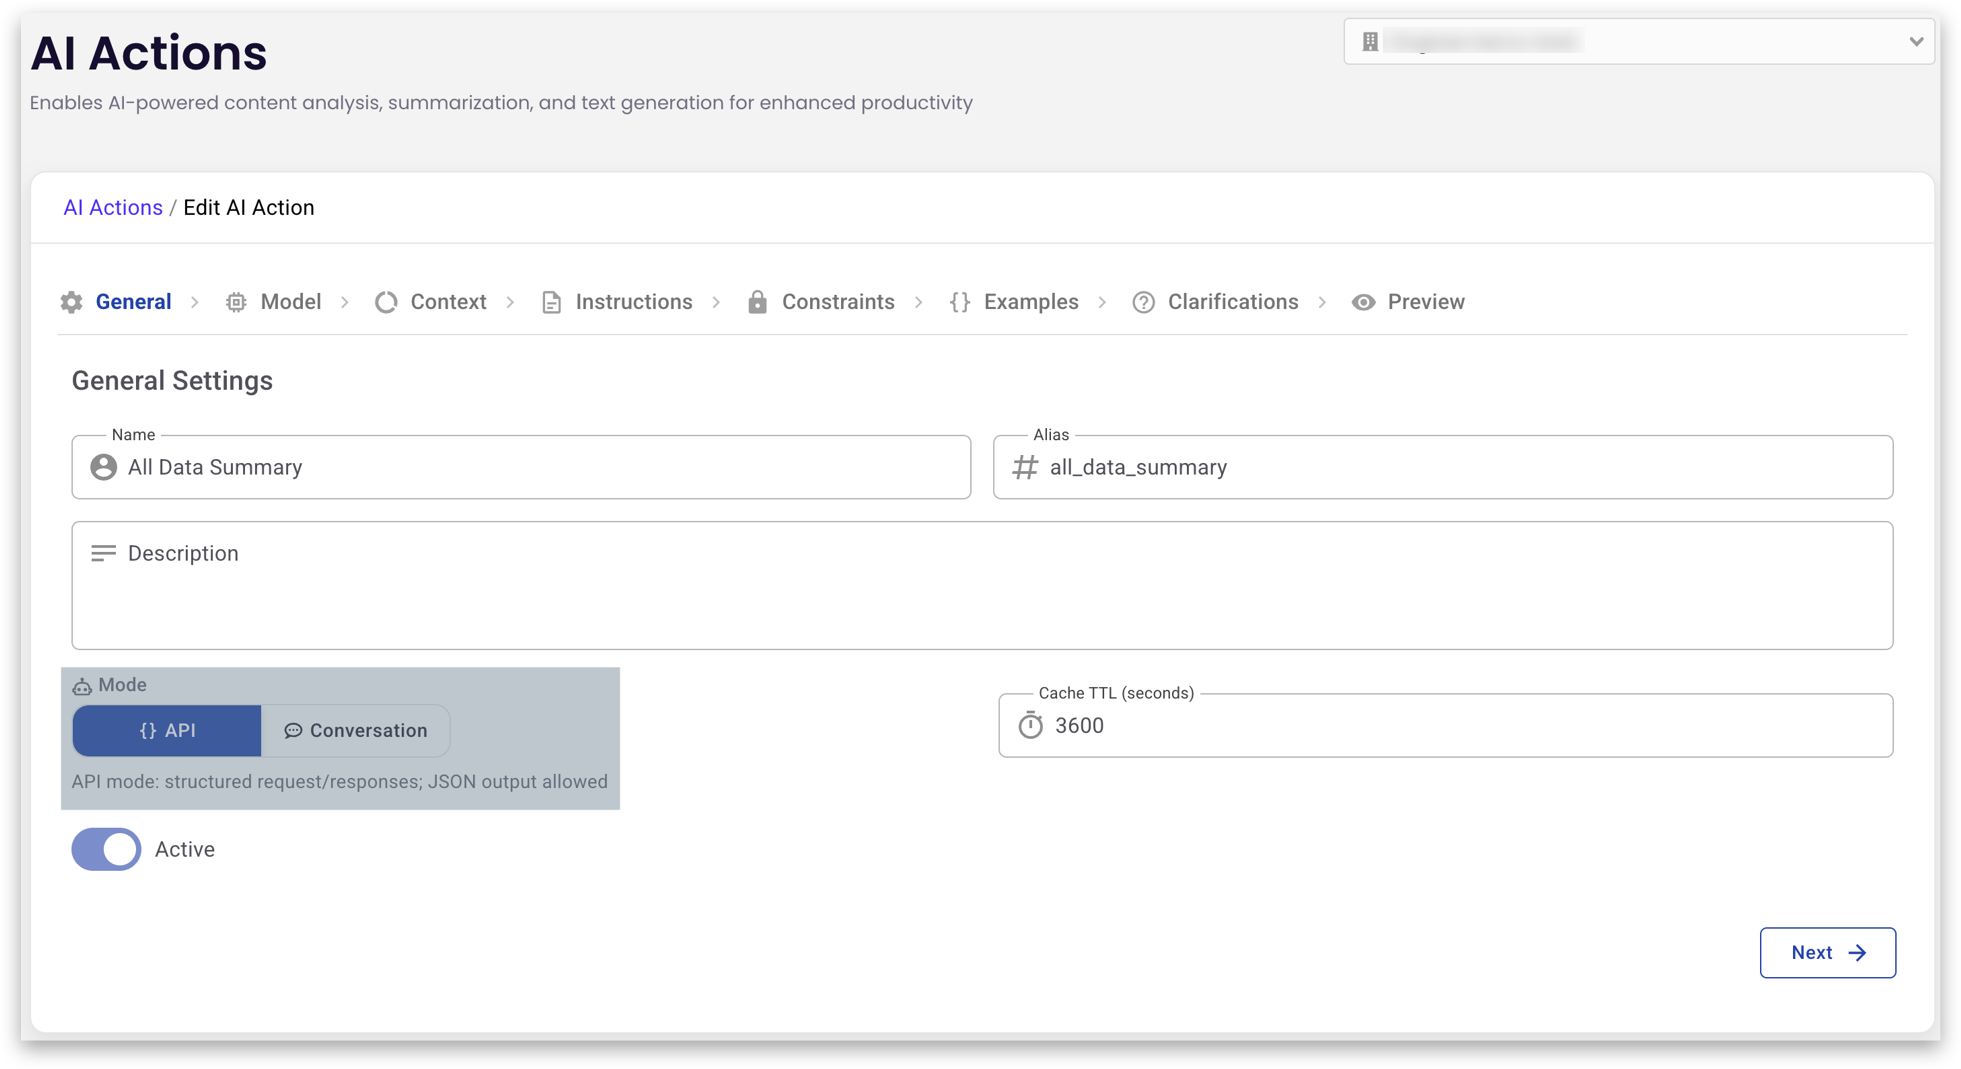
Task: Toggle the Active switch off
Action: pyautogui.click(x=107, y=849)
